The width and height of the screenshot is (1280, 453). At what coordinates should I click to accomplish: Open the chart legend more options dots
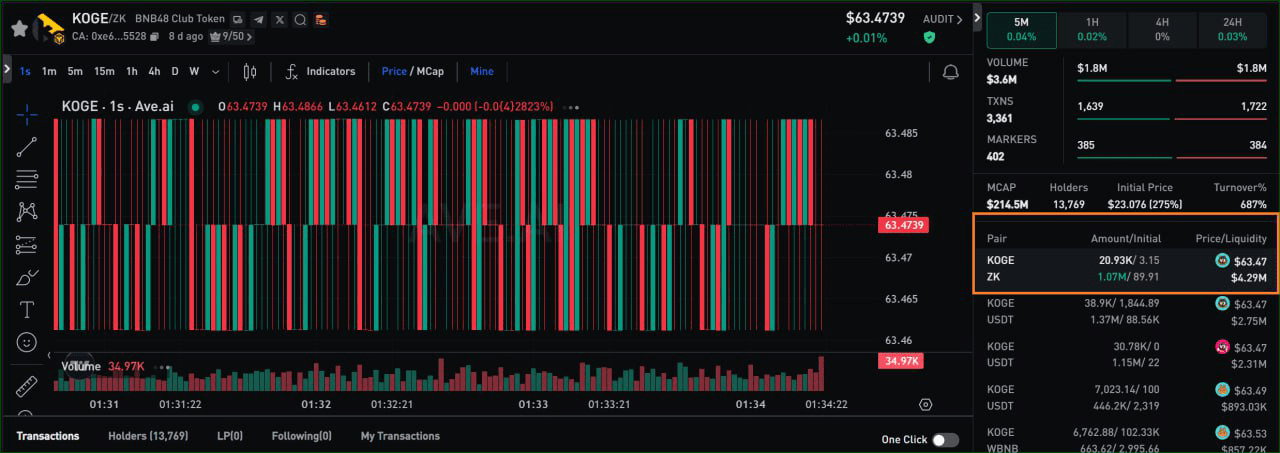[x=572, y=106]
